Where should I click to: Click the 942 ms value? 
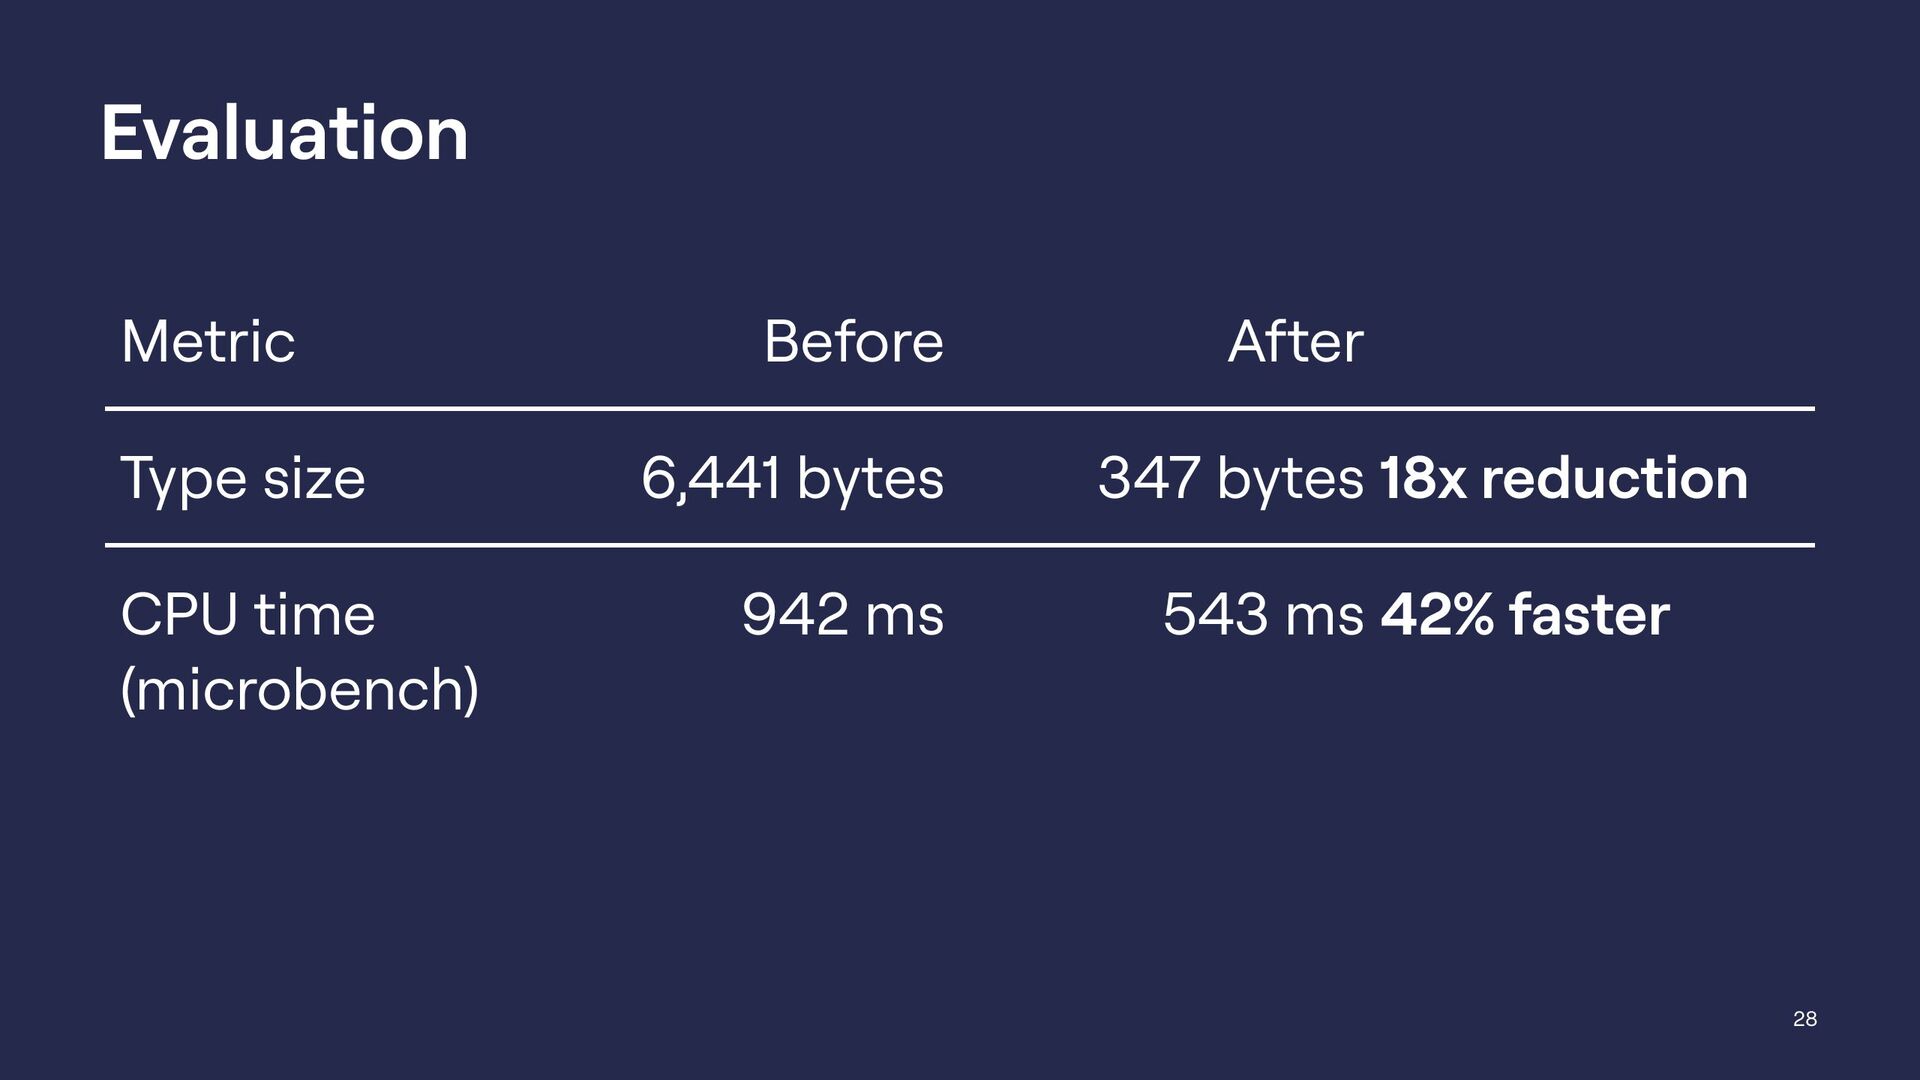click(x=843, y=614)
